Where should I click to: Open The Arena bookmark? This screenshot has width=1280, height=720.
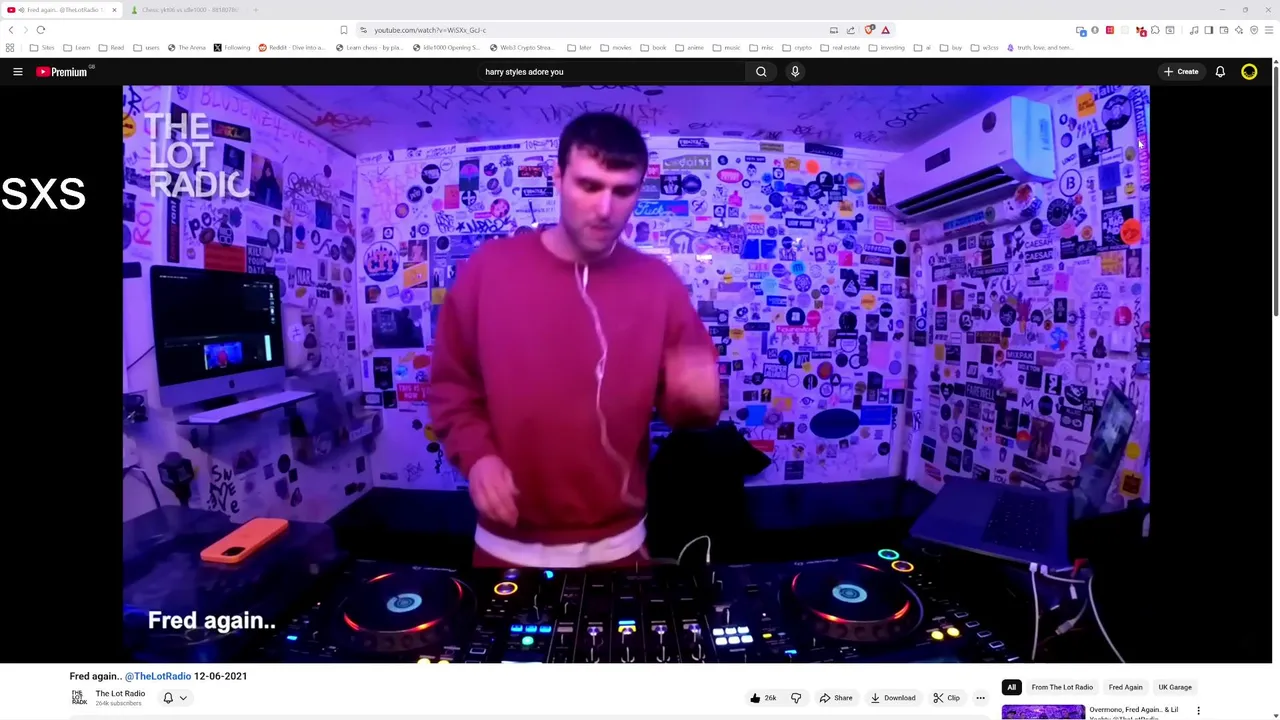click(x=187, y=48)
